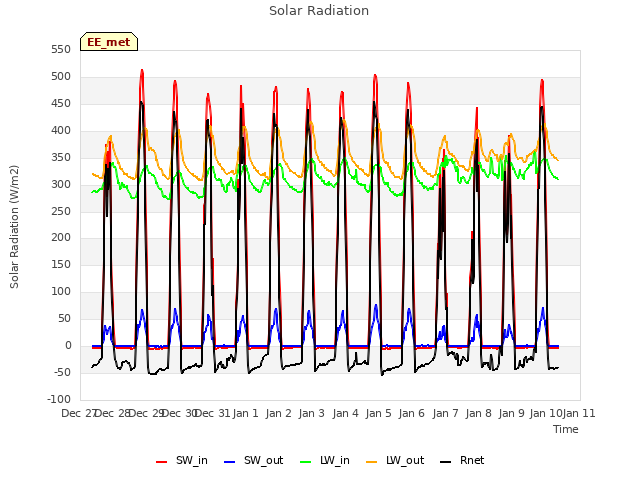
Task: Click the 300 y-axis tick label
Action: pos(61,184)
